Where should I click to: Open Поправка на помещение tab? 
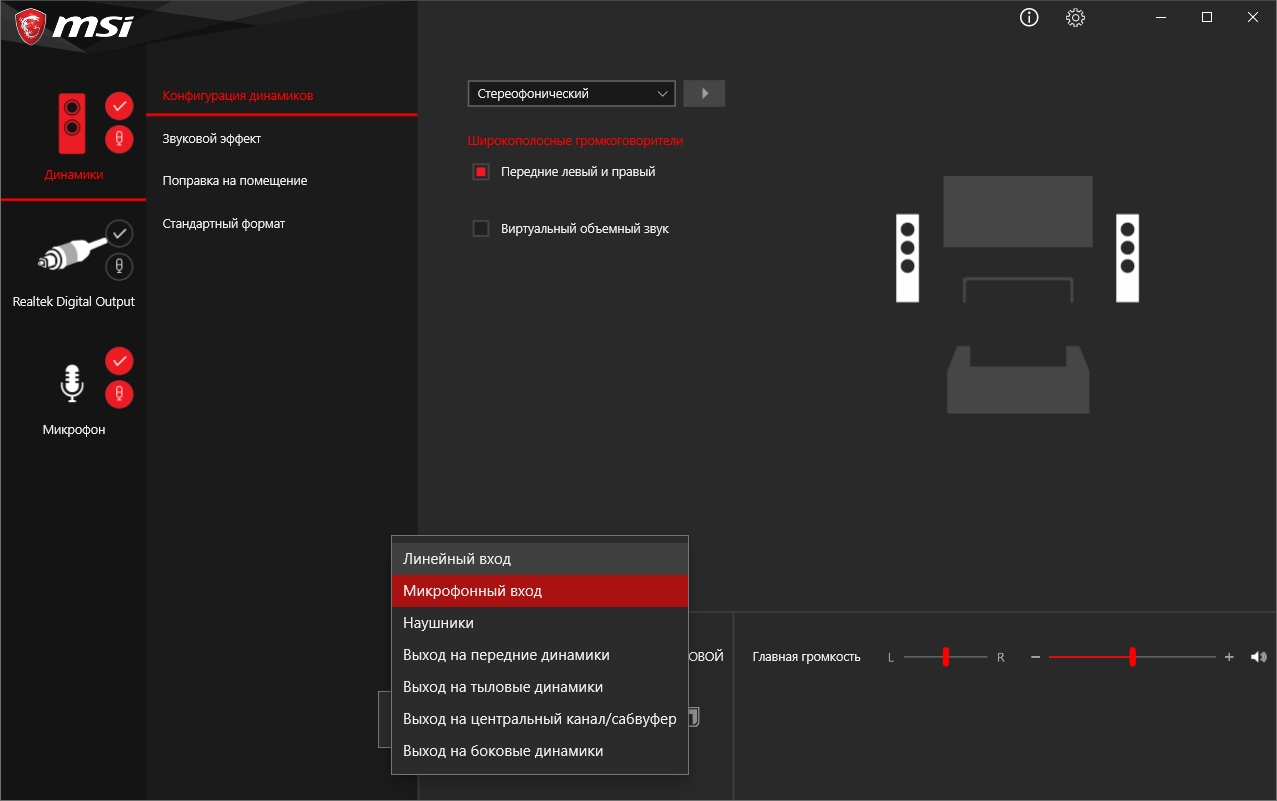click(x=235, y=181)
